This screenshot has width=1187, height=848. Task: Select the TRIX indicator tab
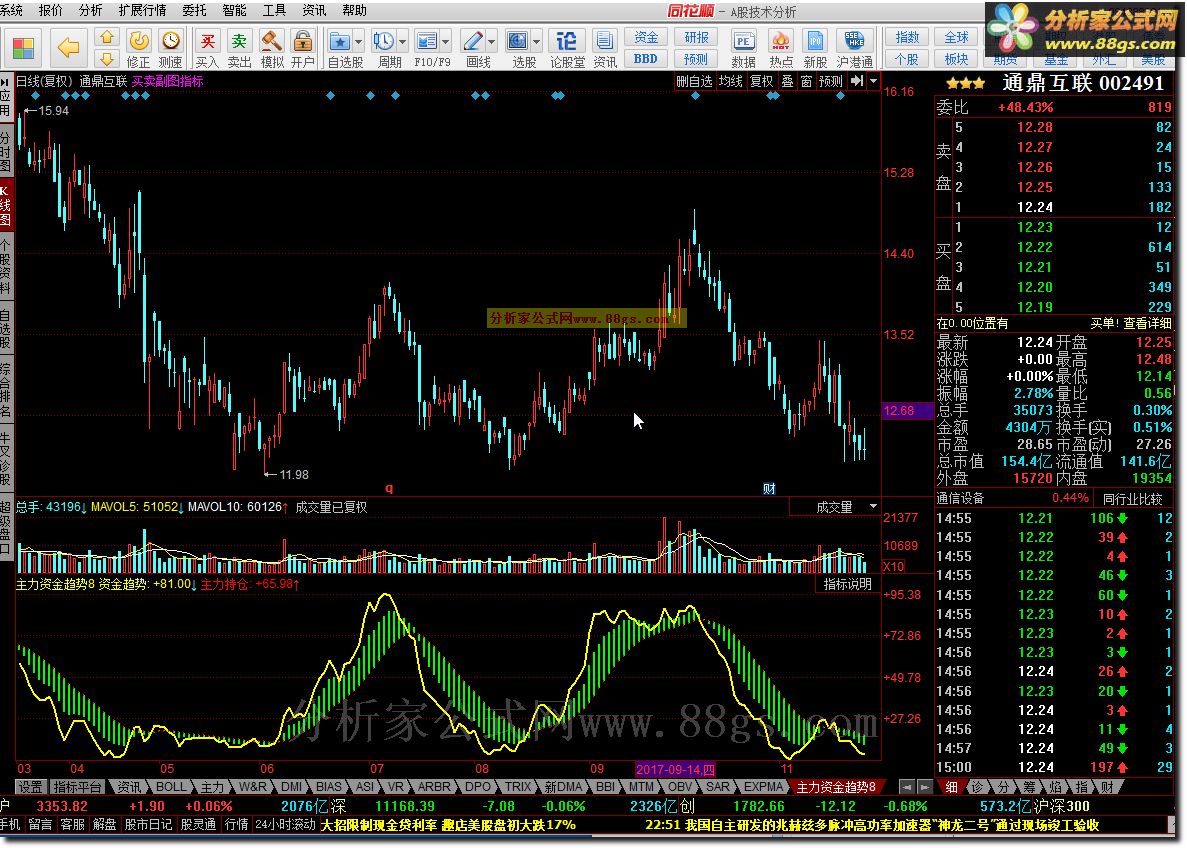coord(518,787)
